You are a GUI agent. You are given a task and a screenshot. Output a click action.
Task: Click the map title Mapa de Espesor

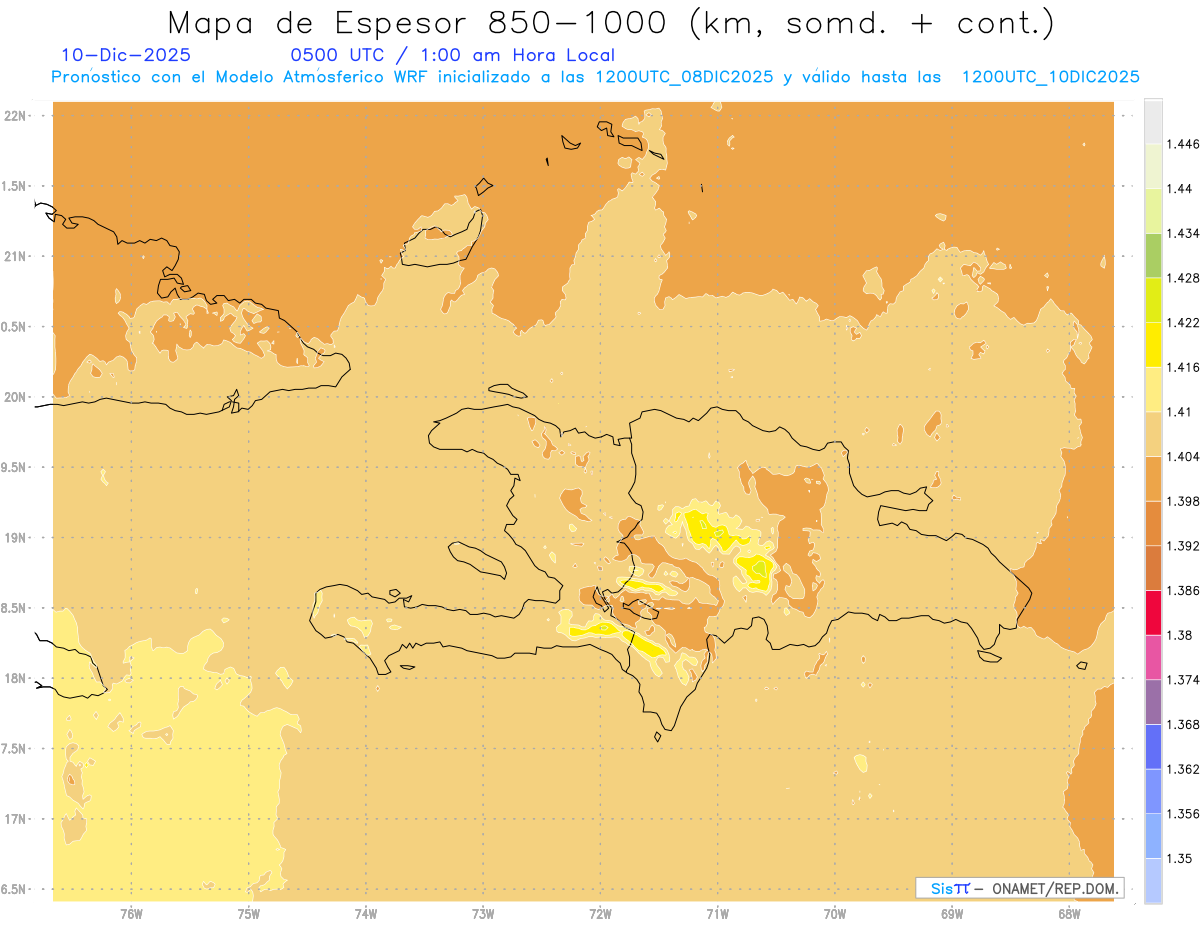click(x=610, y=24)
